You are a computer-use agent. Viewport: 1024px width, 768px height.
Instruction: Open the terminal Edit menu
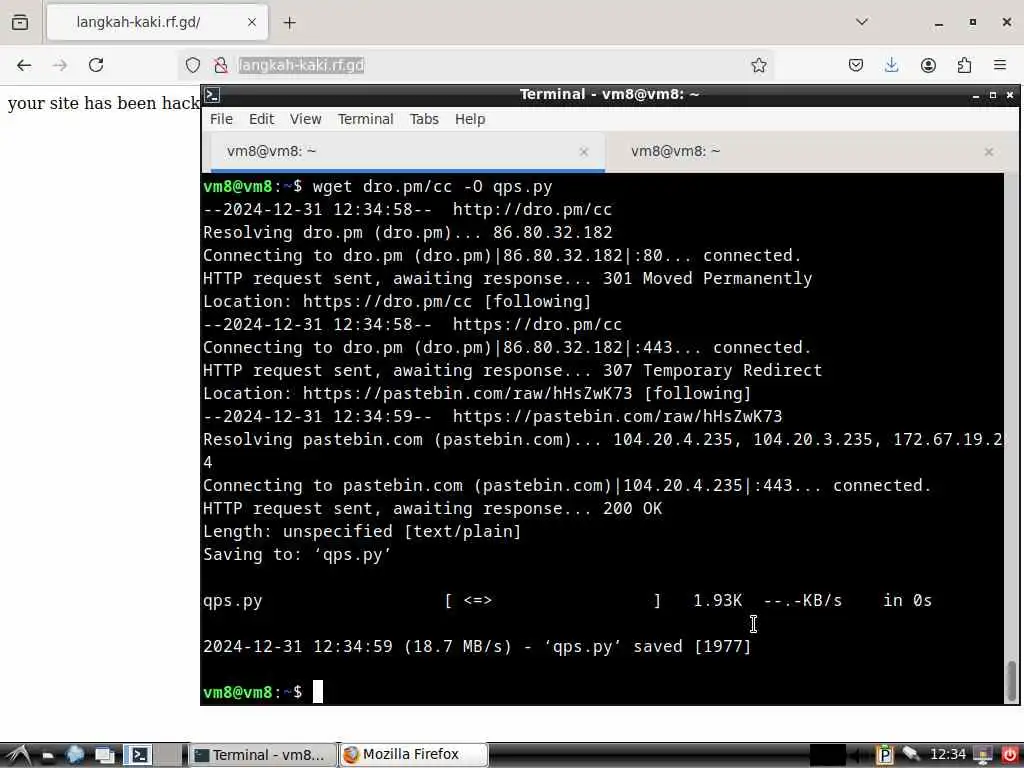(x=261, y=120)
